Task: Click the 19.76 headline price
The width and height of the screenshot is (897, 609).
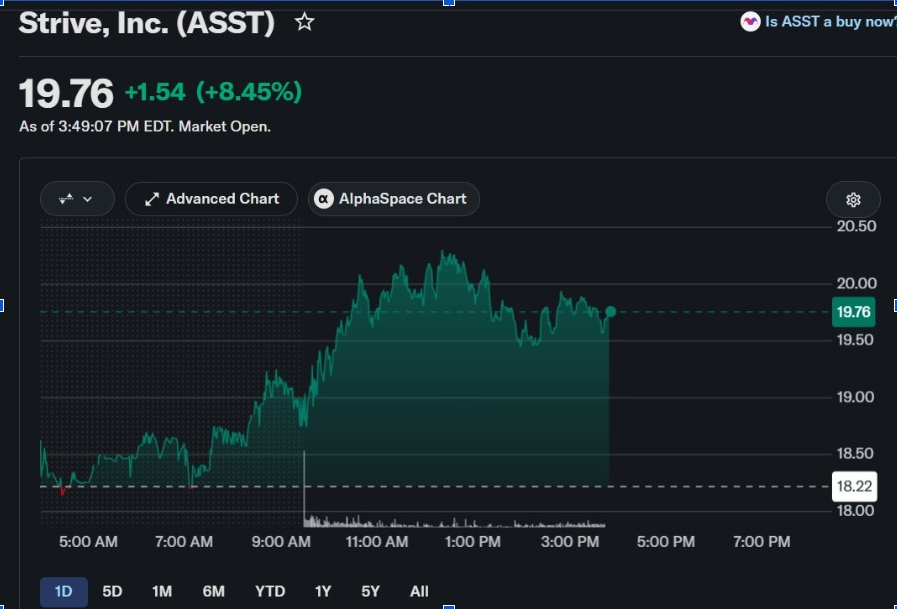Action: point(66,93)
